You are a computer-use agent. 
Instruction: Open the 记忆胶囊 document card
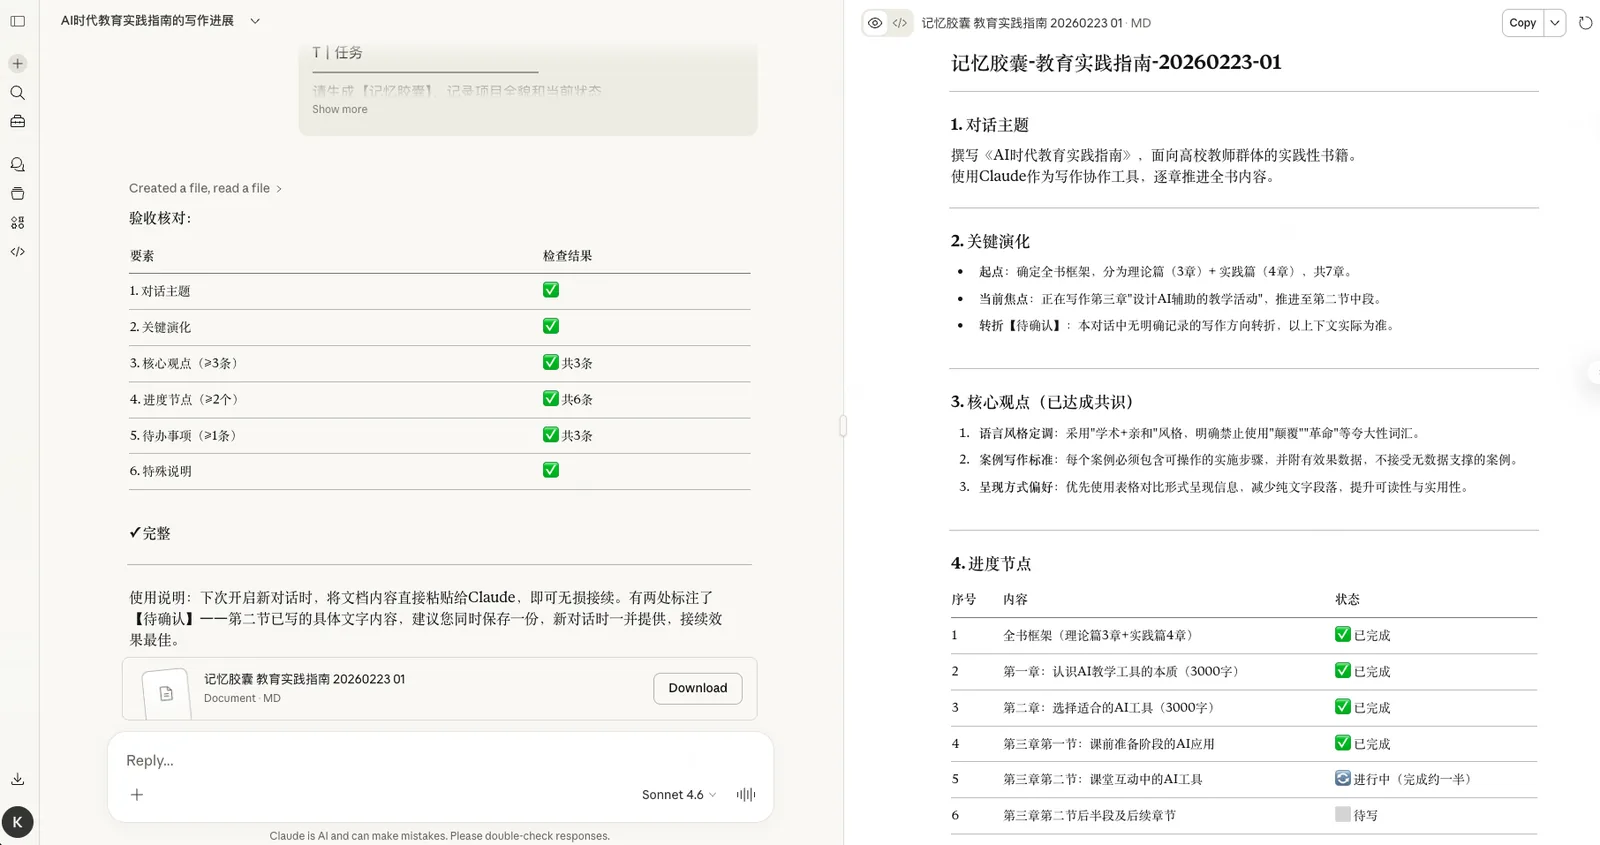point(440,689)
